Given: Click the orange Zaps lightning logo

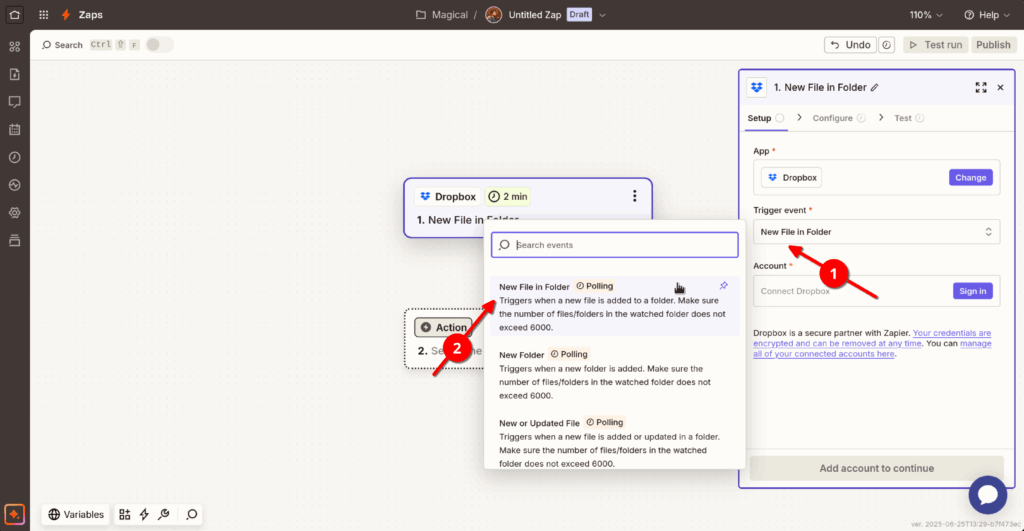Looking at the screenshot, I should tap(66, 14).
